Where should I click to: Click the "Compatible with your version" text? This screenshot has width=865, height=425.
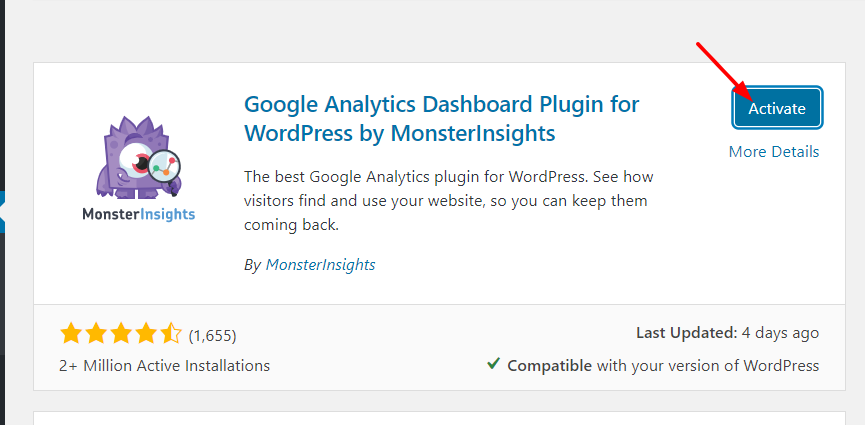[x=663, y=366]
